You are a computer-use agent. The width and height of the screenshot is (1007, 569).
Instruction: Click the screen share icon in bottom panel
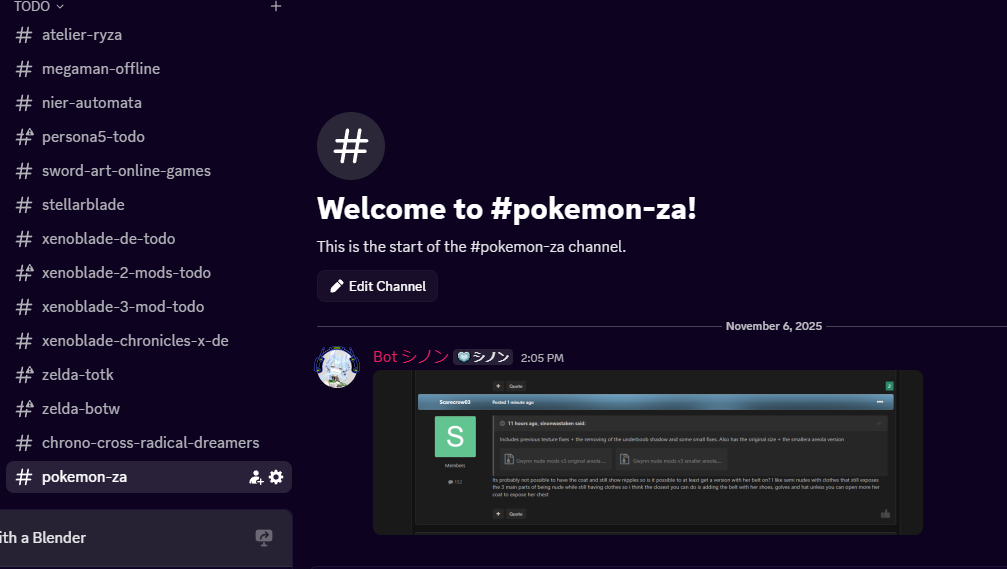[264, 538]
